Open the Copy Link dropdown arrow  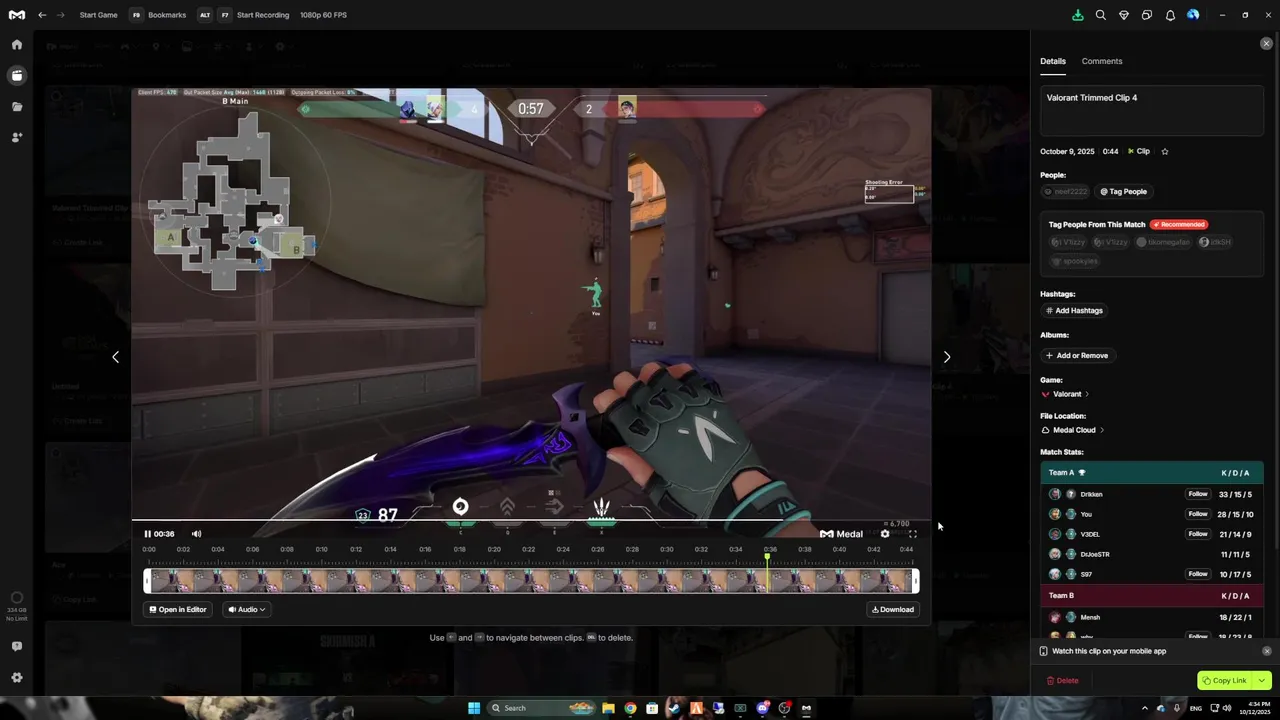coord(1262,681)
